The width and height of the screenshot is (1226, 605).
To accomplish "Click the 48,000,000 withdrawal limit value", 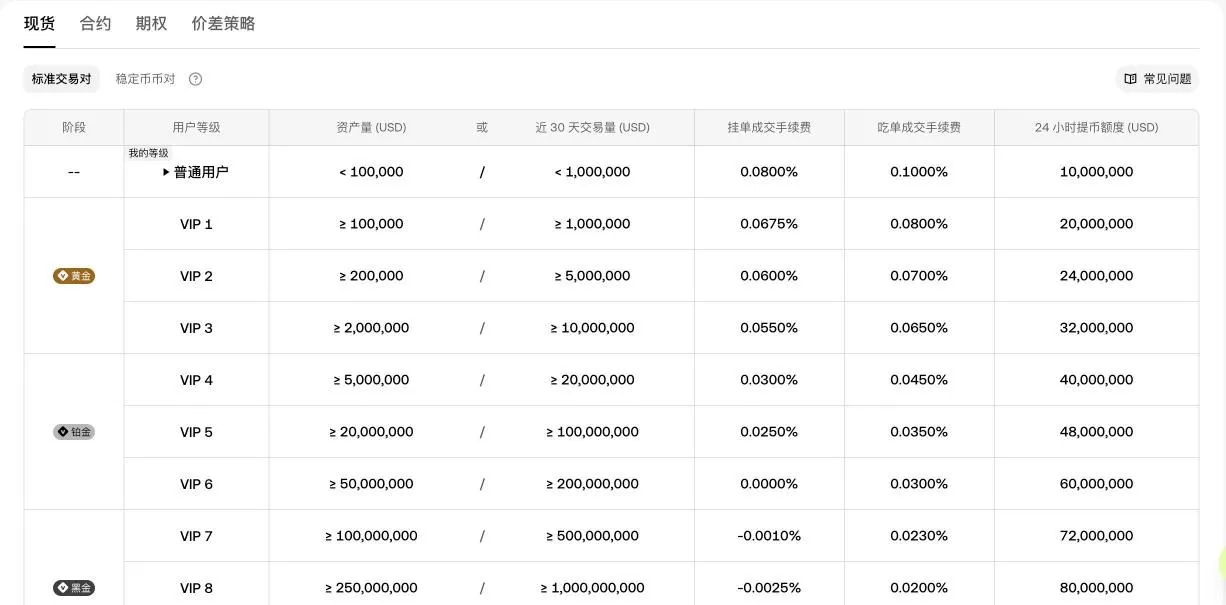I will [x=1096, y=432].
